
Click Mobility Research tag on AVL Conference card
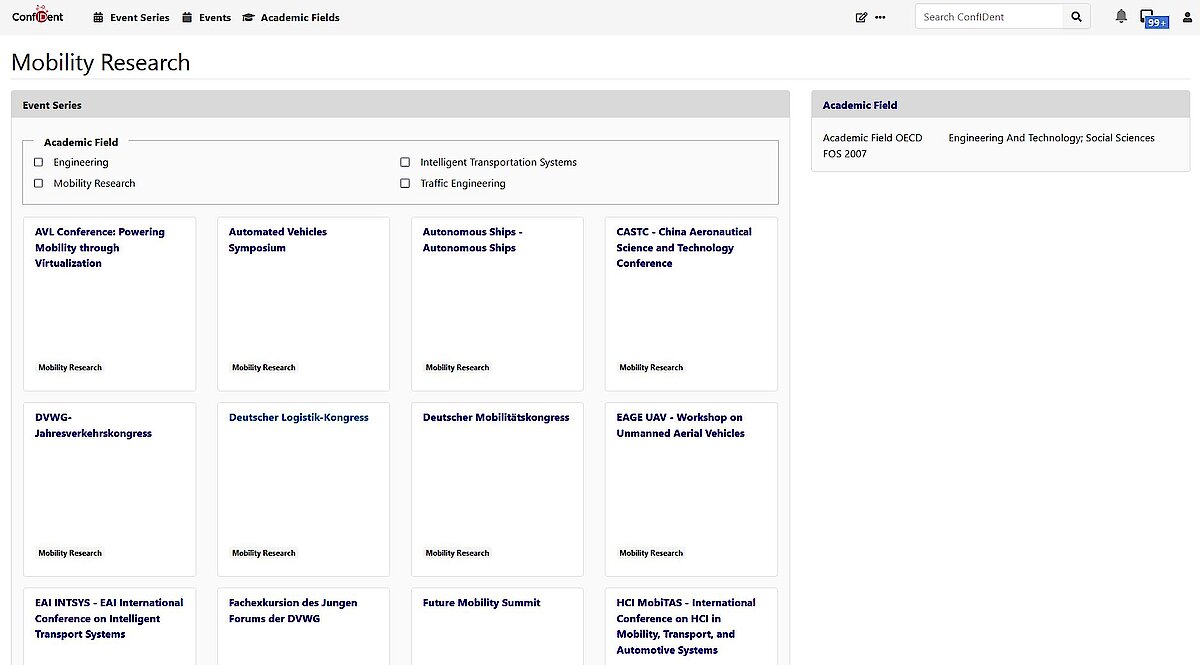(70, 367)
